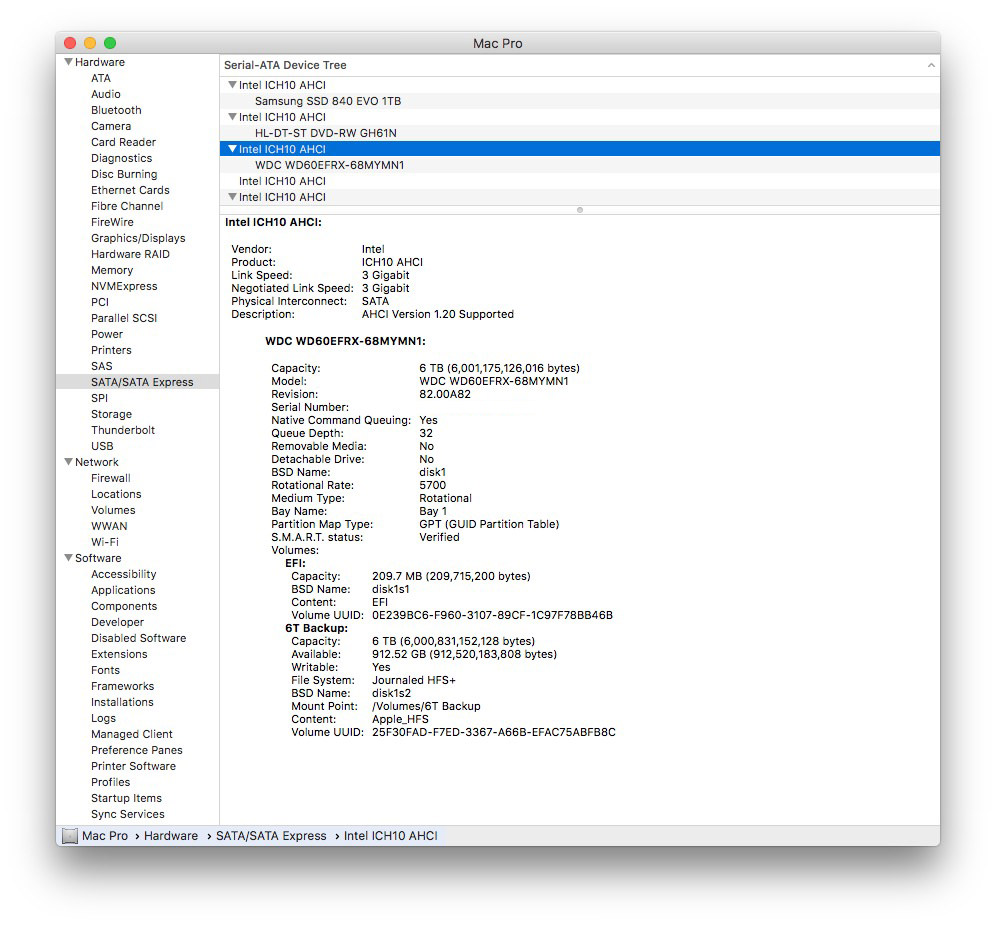
Task: Select Frameworks under Software
Action: [x=122, y=686]
